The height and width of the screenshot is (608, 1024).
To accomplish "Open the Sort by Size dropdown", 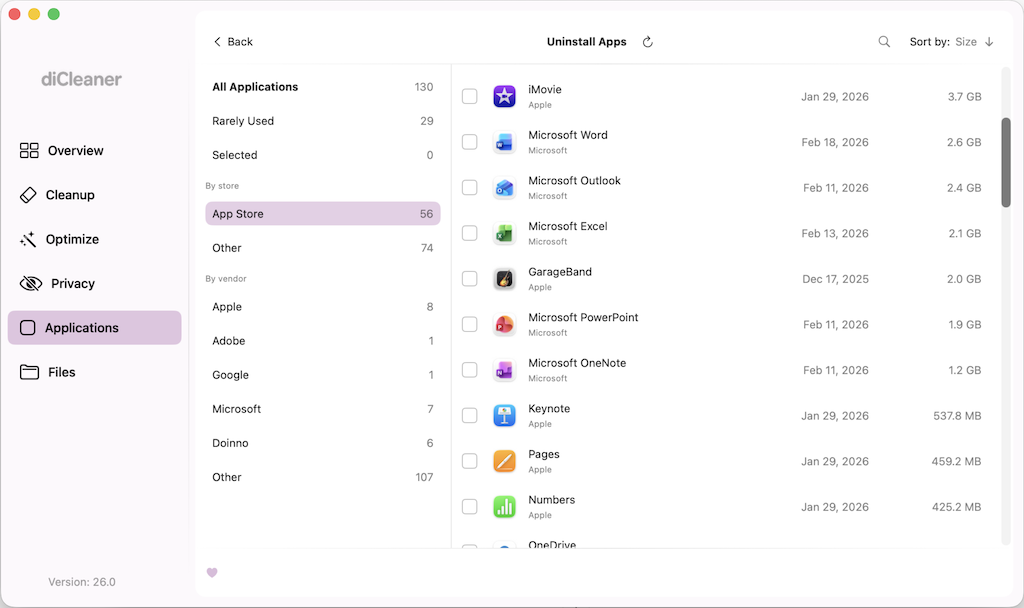I will pos(965,42).
